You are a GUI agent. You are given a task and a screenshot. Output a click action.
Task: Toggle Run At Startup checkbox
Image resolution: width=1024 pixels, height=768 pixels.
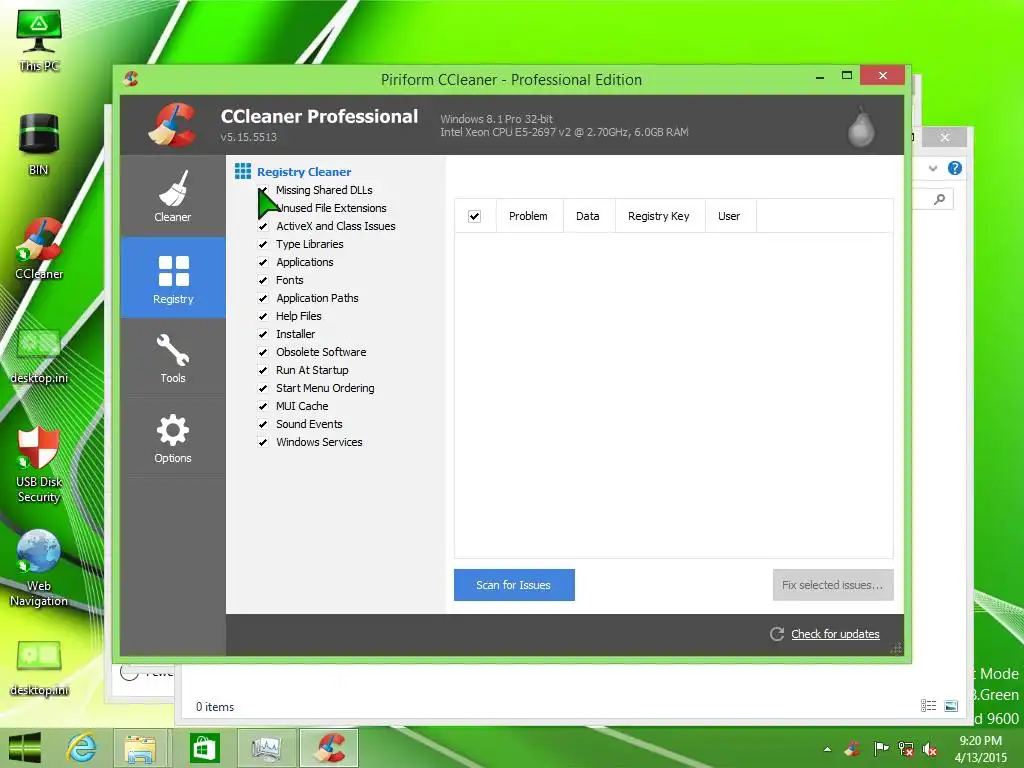(x=263, y=370)
